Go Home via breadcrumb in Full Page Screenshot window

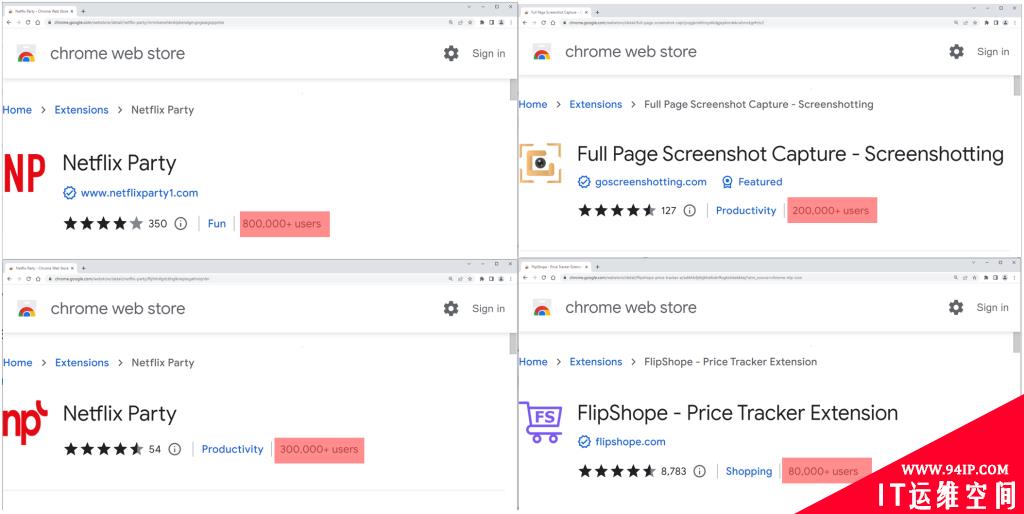pos(533,104)
